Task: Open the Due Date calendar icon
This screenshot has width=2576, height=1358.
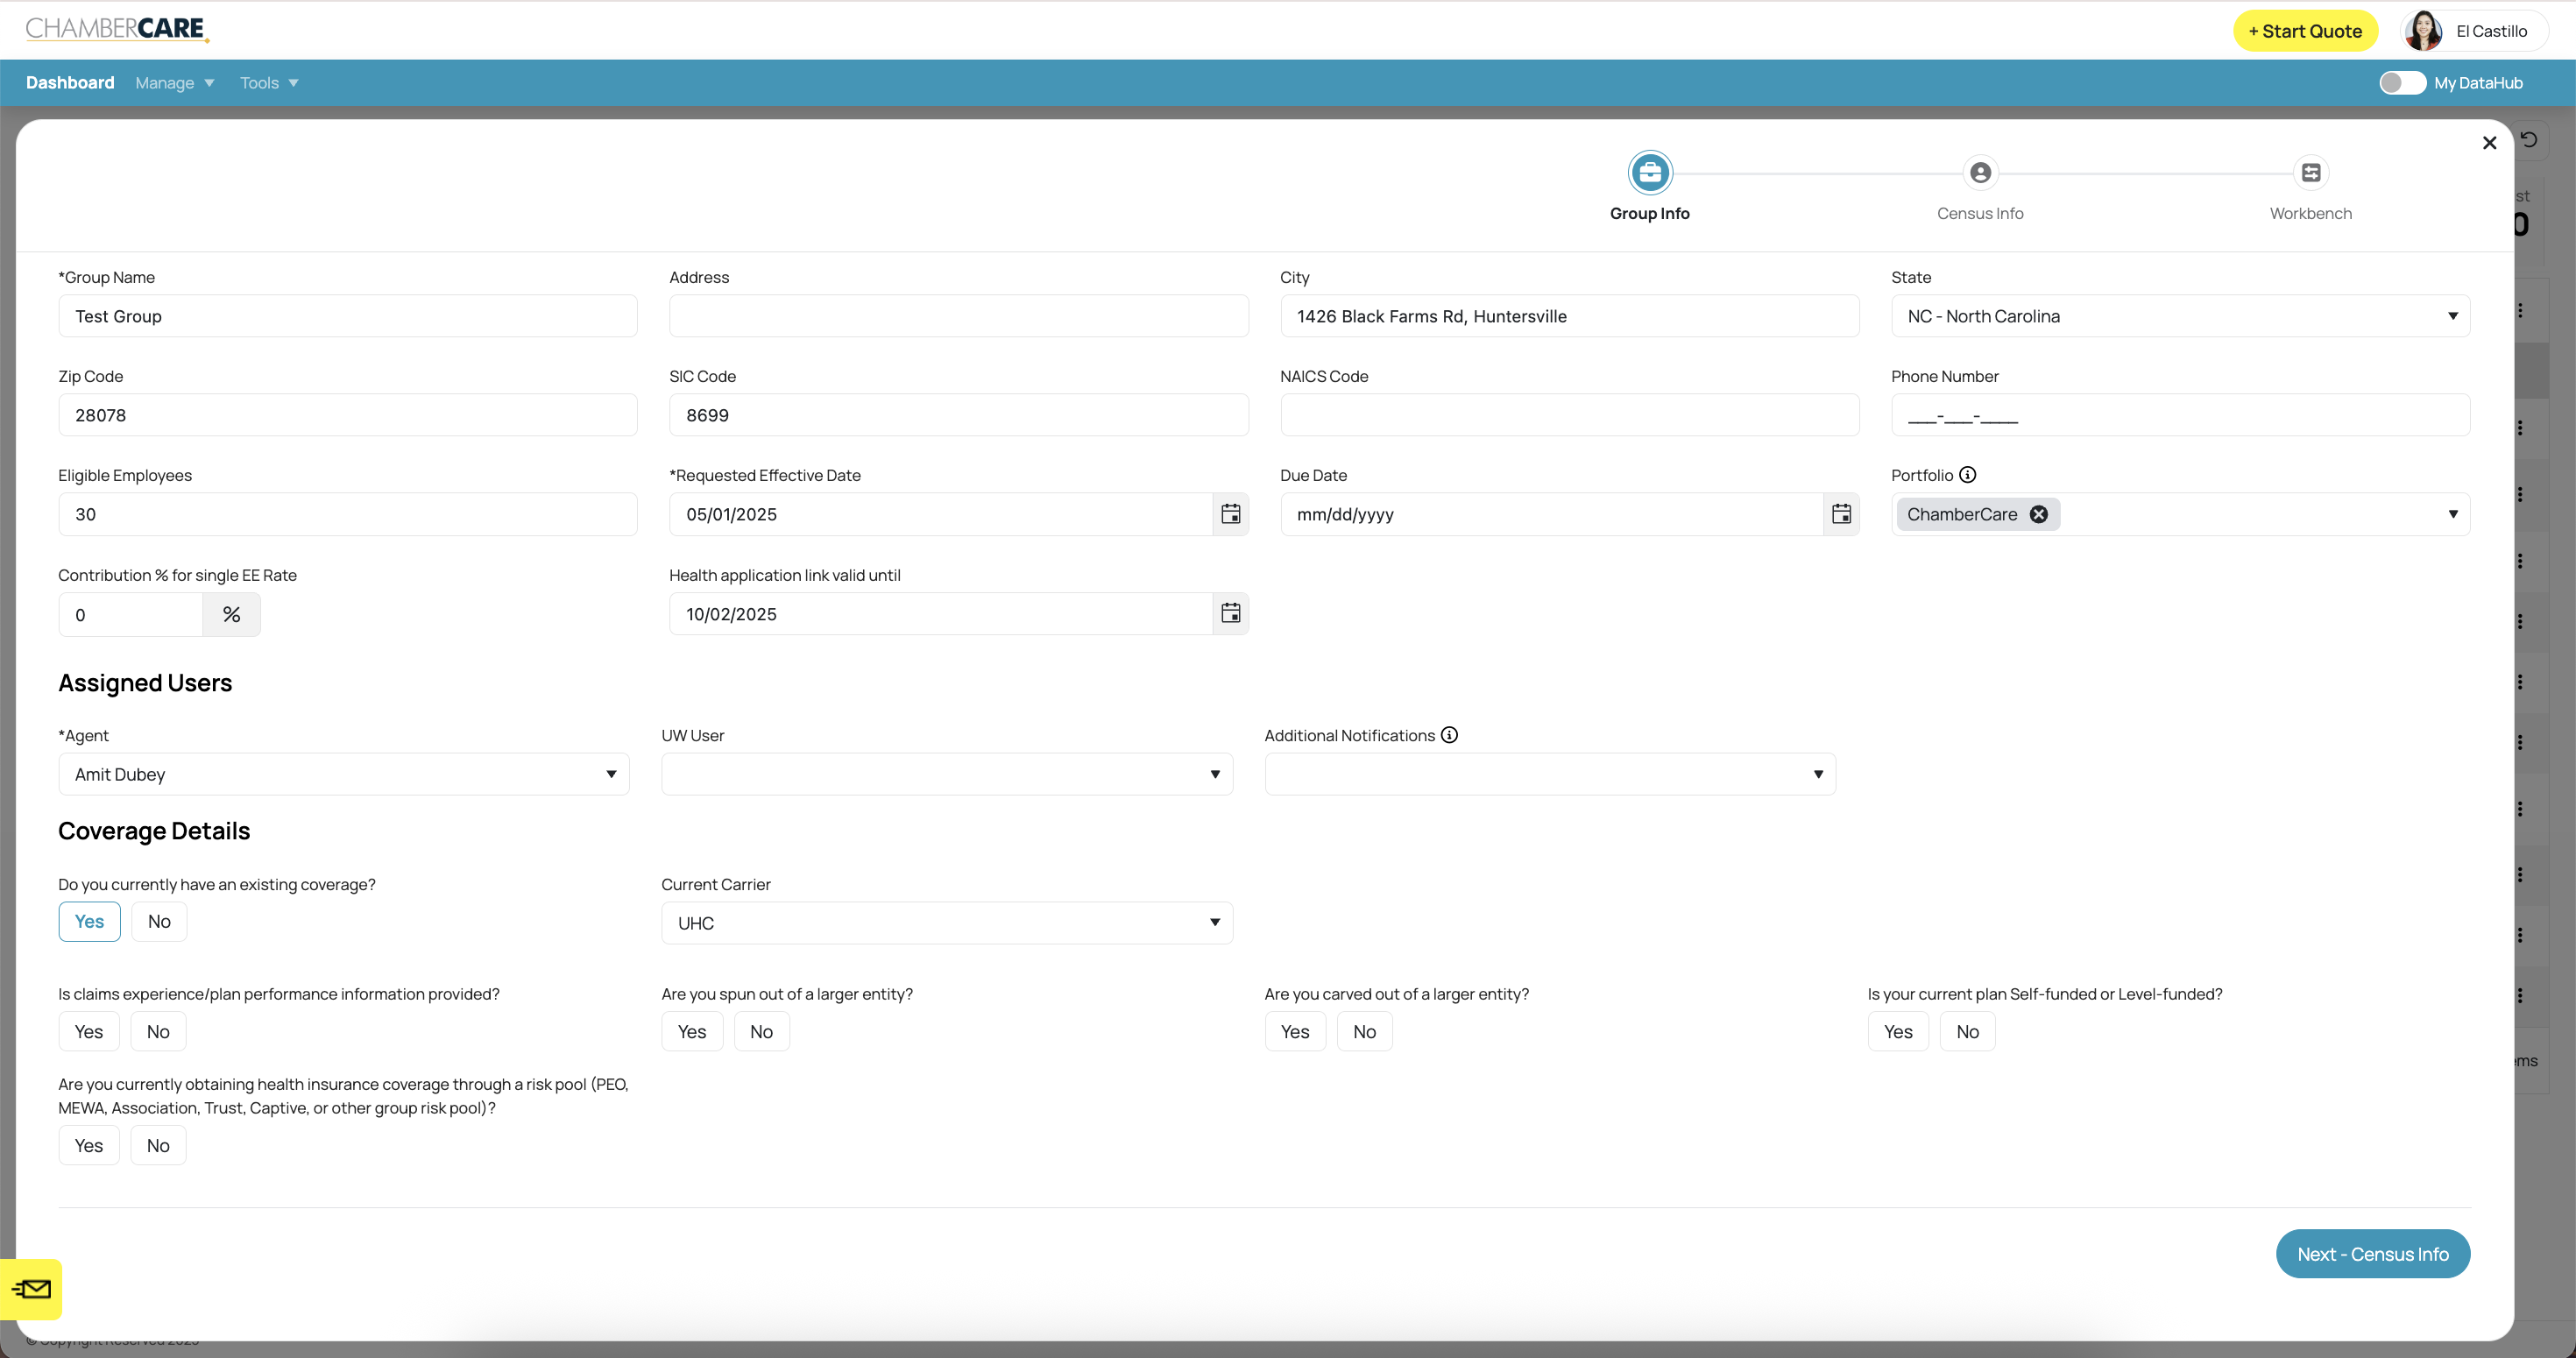Action: 1841,514
